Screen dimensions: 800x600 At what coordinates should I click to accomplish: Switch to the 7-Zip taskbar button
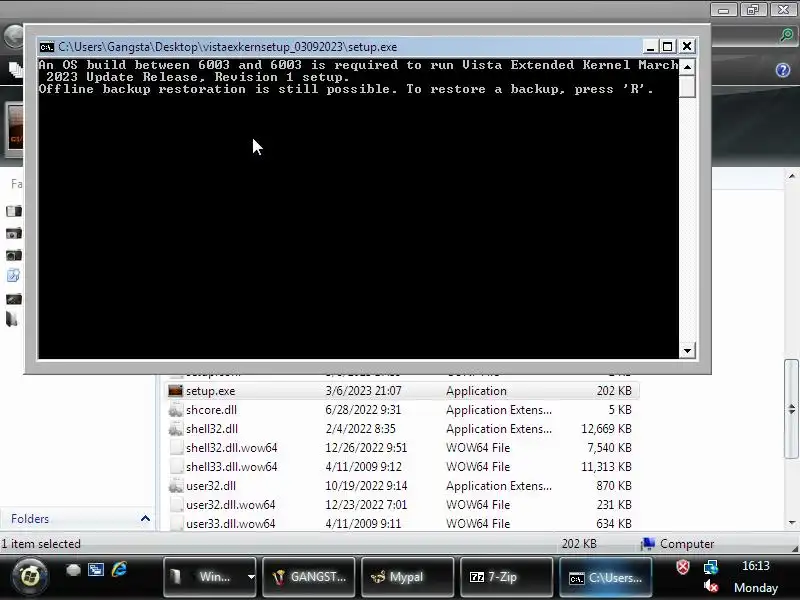pyautogui.click(x=506, y=577)
